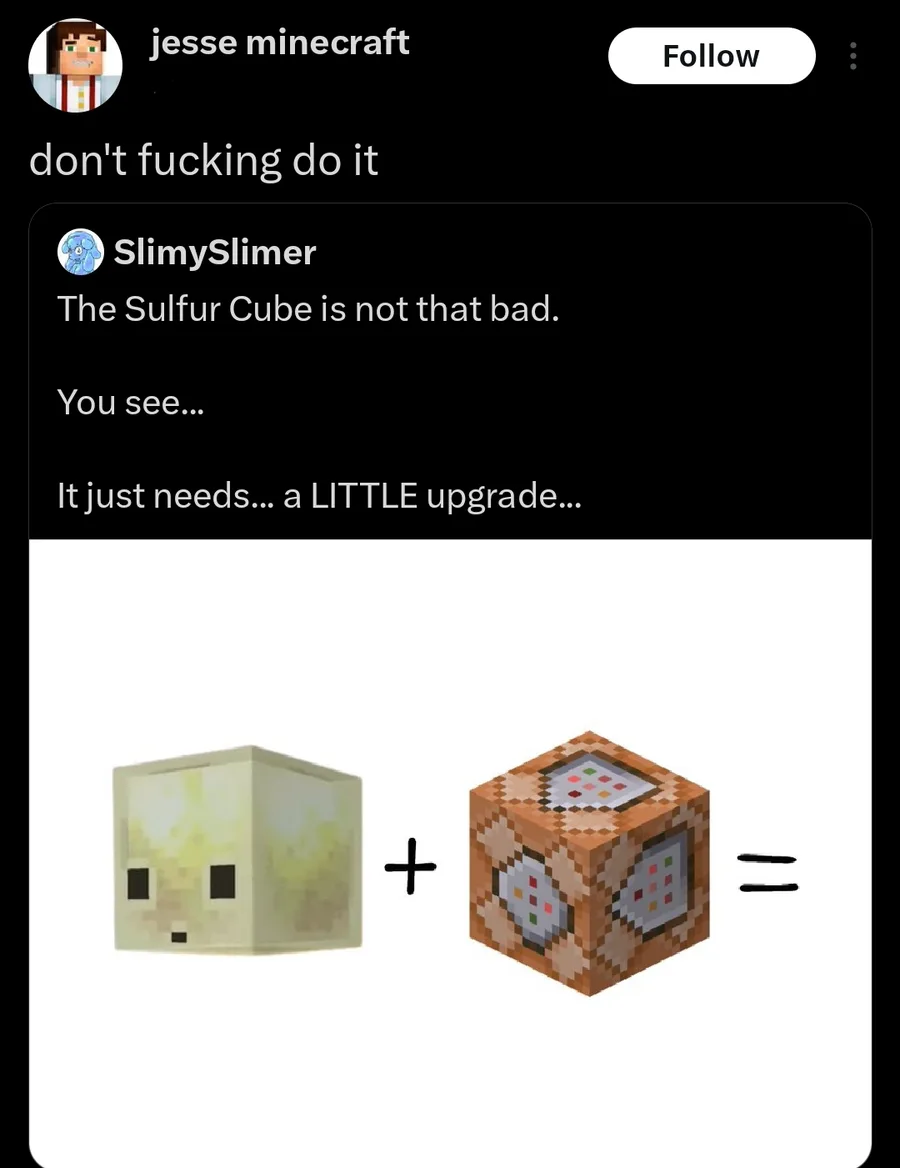
Task: Open the SlimySlimer username link
Action: point(215,253)
